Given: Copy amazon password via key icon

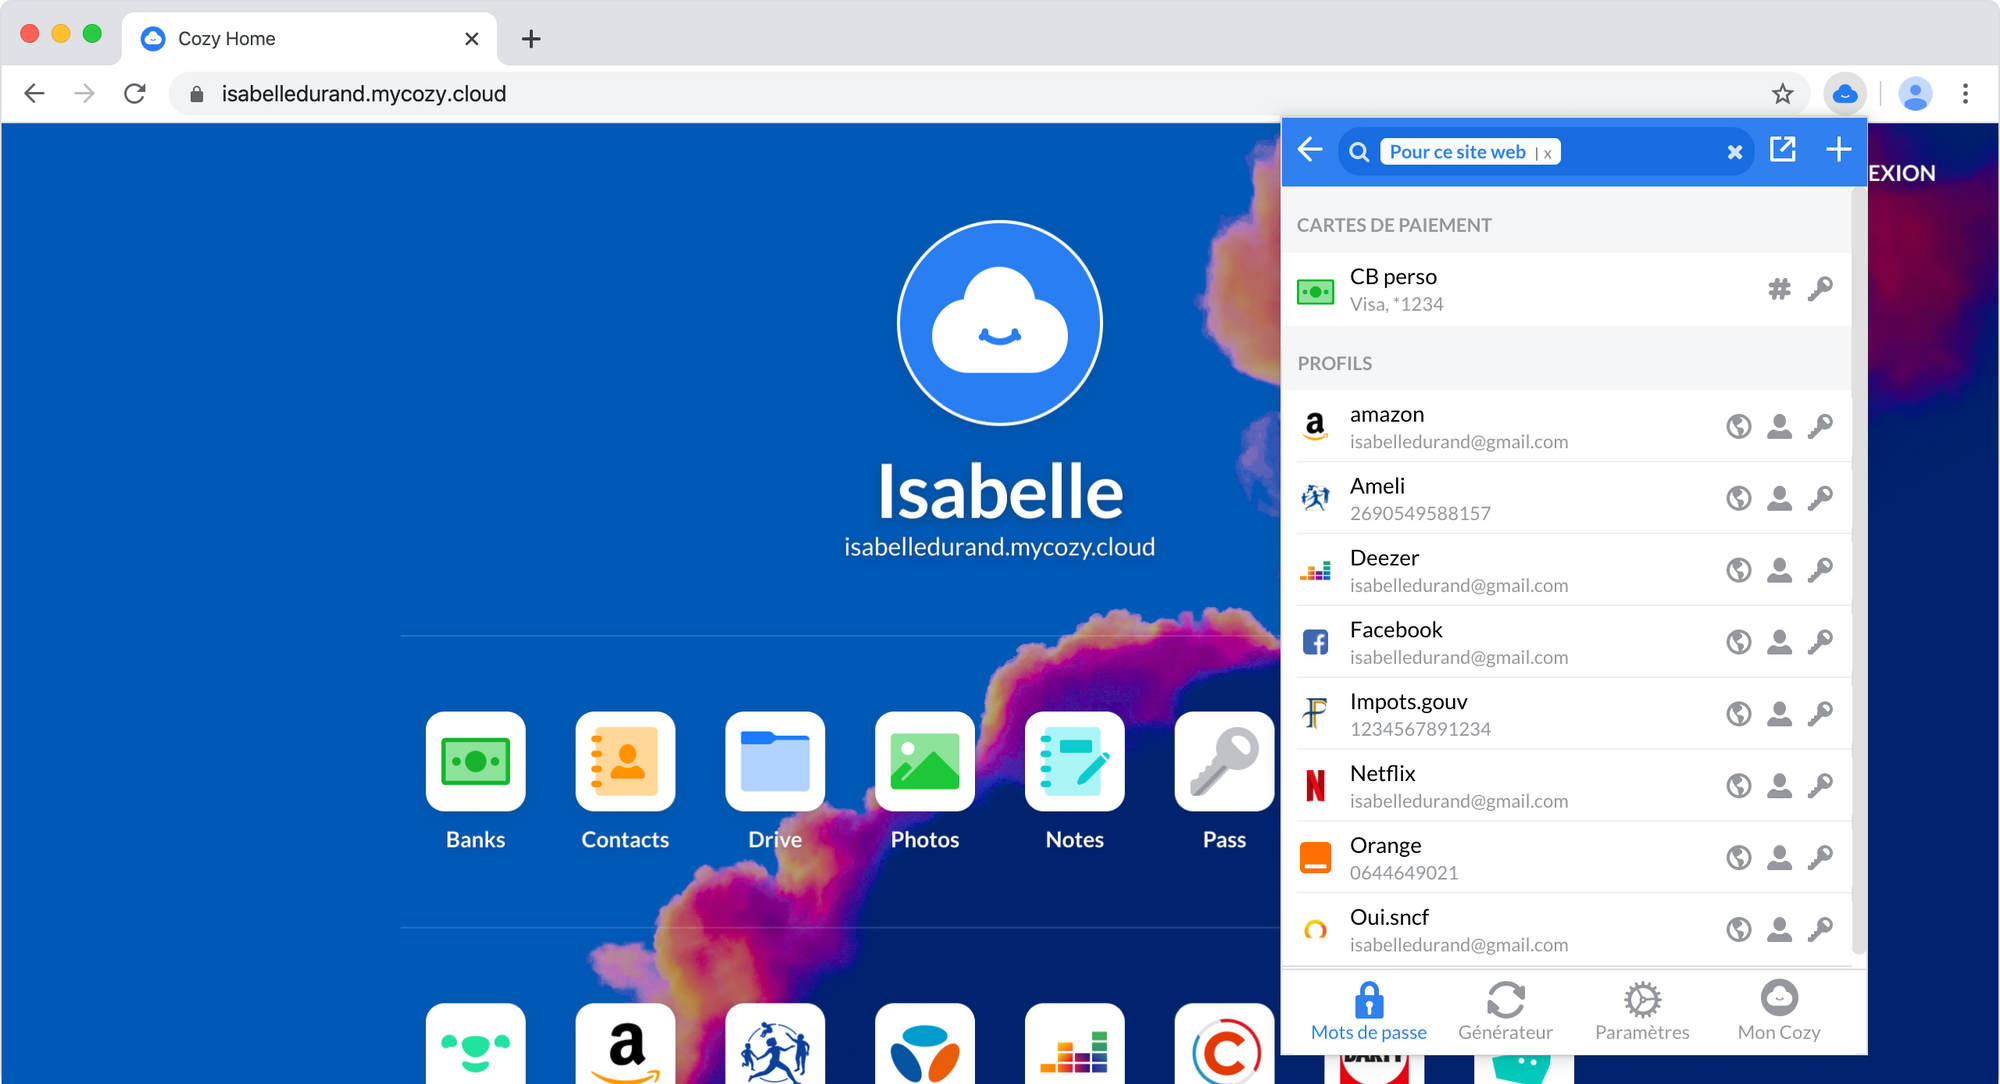Looking at the screenshot, I should [x=1820, y=427].
